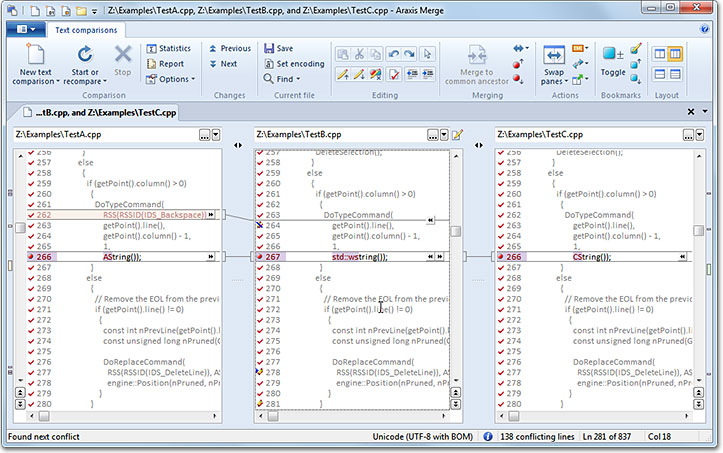Screen dimensions: 723x453
Task: Merge CString line 266 leftward from TestC
Action: coord(682,256)
